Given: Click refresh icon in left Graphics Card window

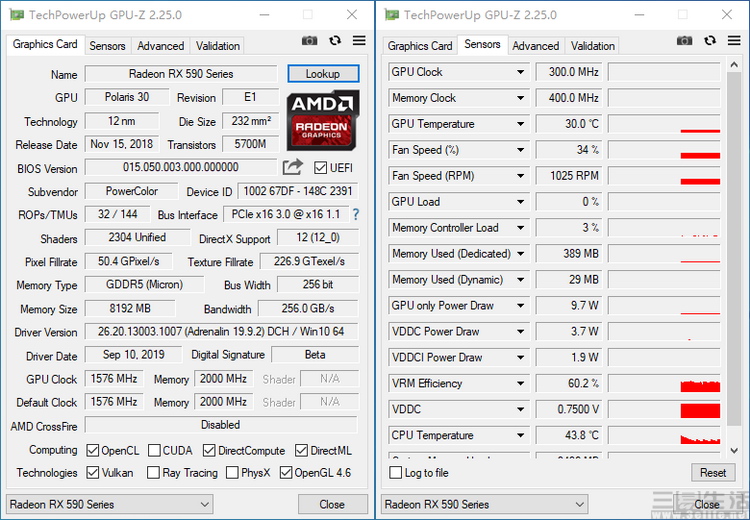Looking at the screenshot, I should (x=335, y=41).
